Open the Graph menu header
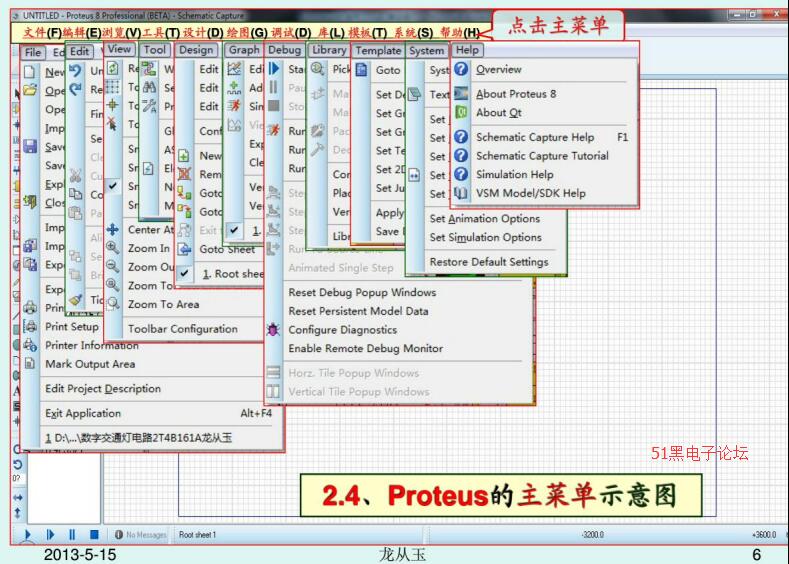The image size is (789, 564). tap(244, 50)
